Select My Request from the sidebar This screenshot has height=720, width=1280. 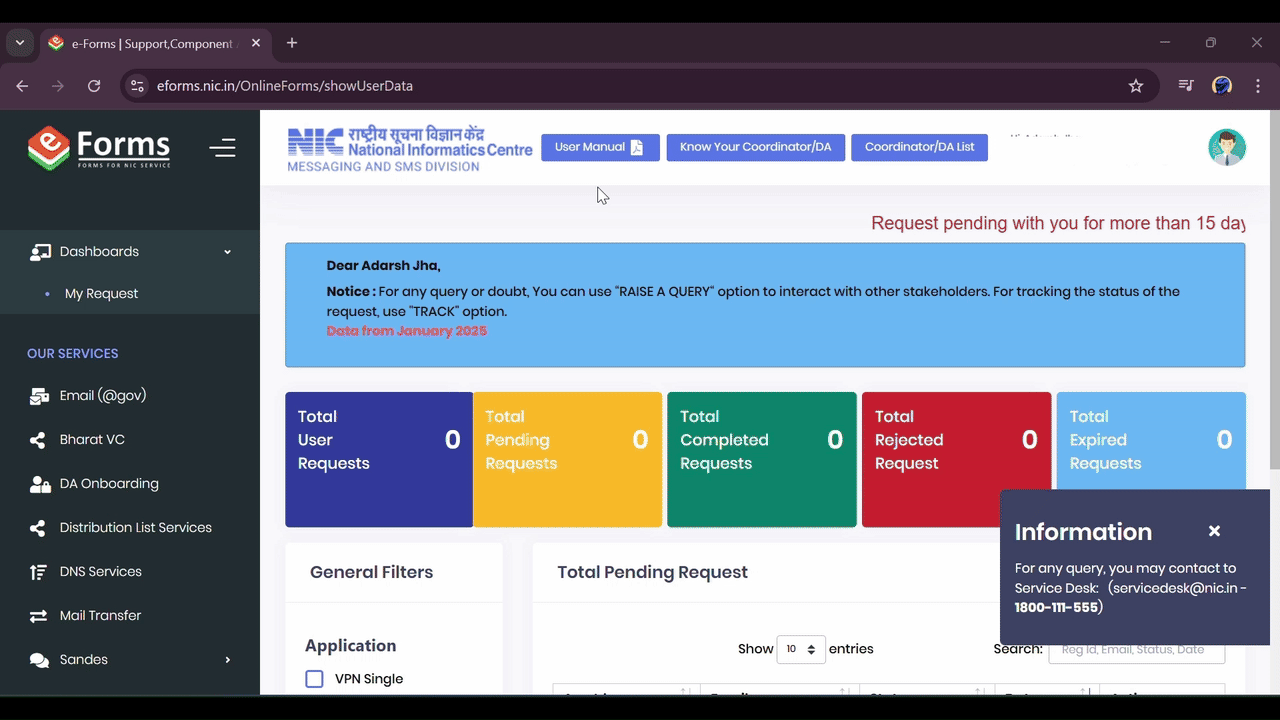tap(101, 293)
